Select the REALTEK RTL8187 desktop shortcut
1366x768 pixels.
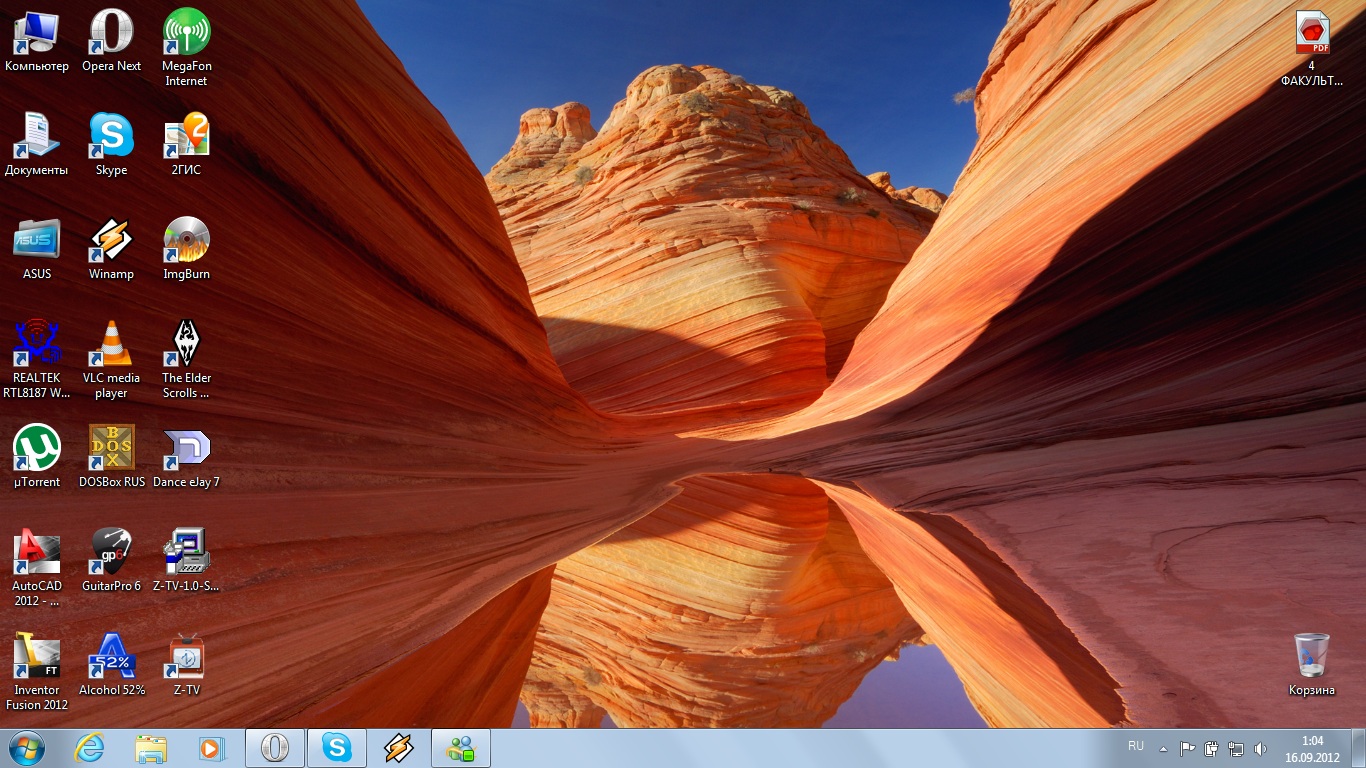37,360
